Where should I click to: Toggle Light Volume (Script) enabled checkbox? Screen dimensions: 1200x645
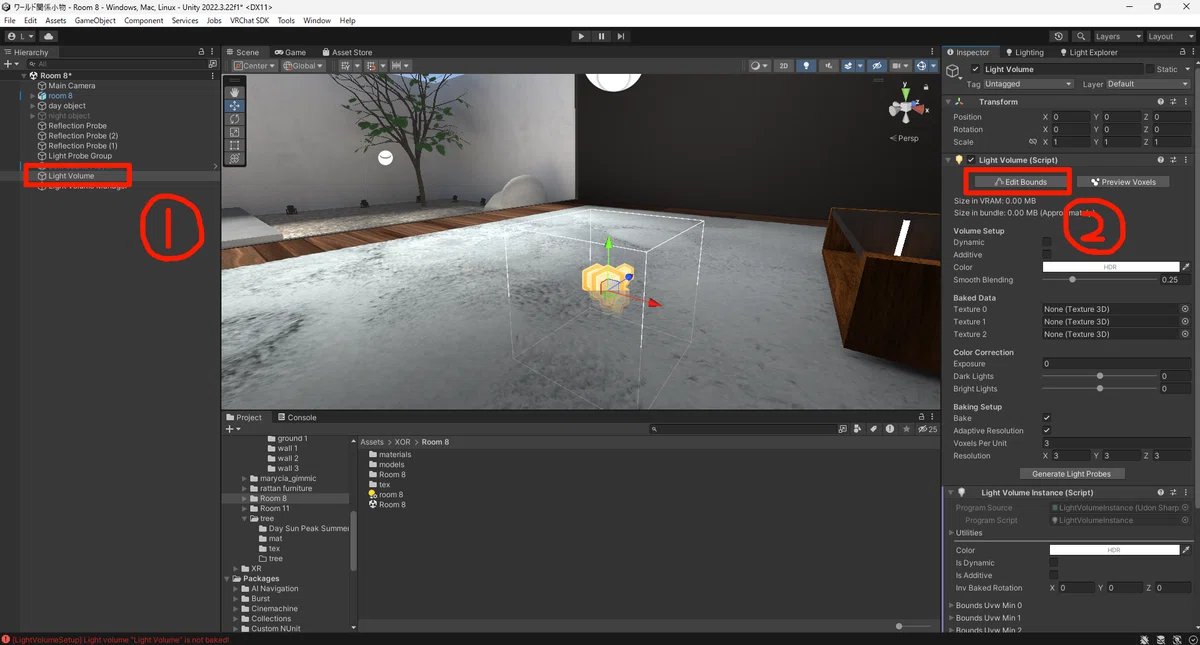point(971,160)
